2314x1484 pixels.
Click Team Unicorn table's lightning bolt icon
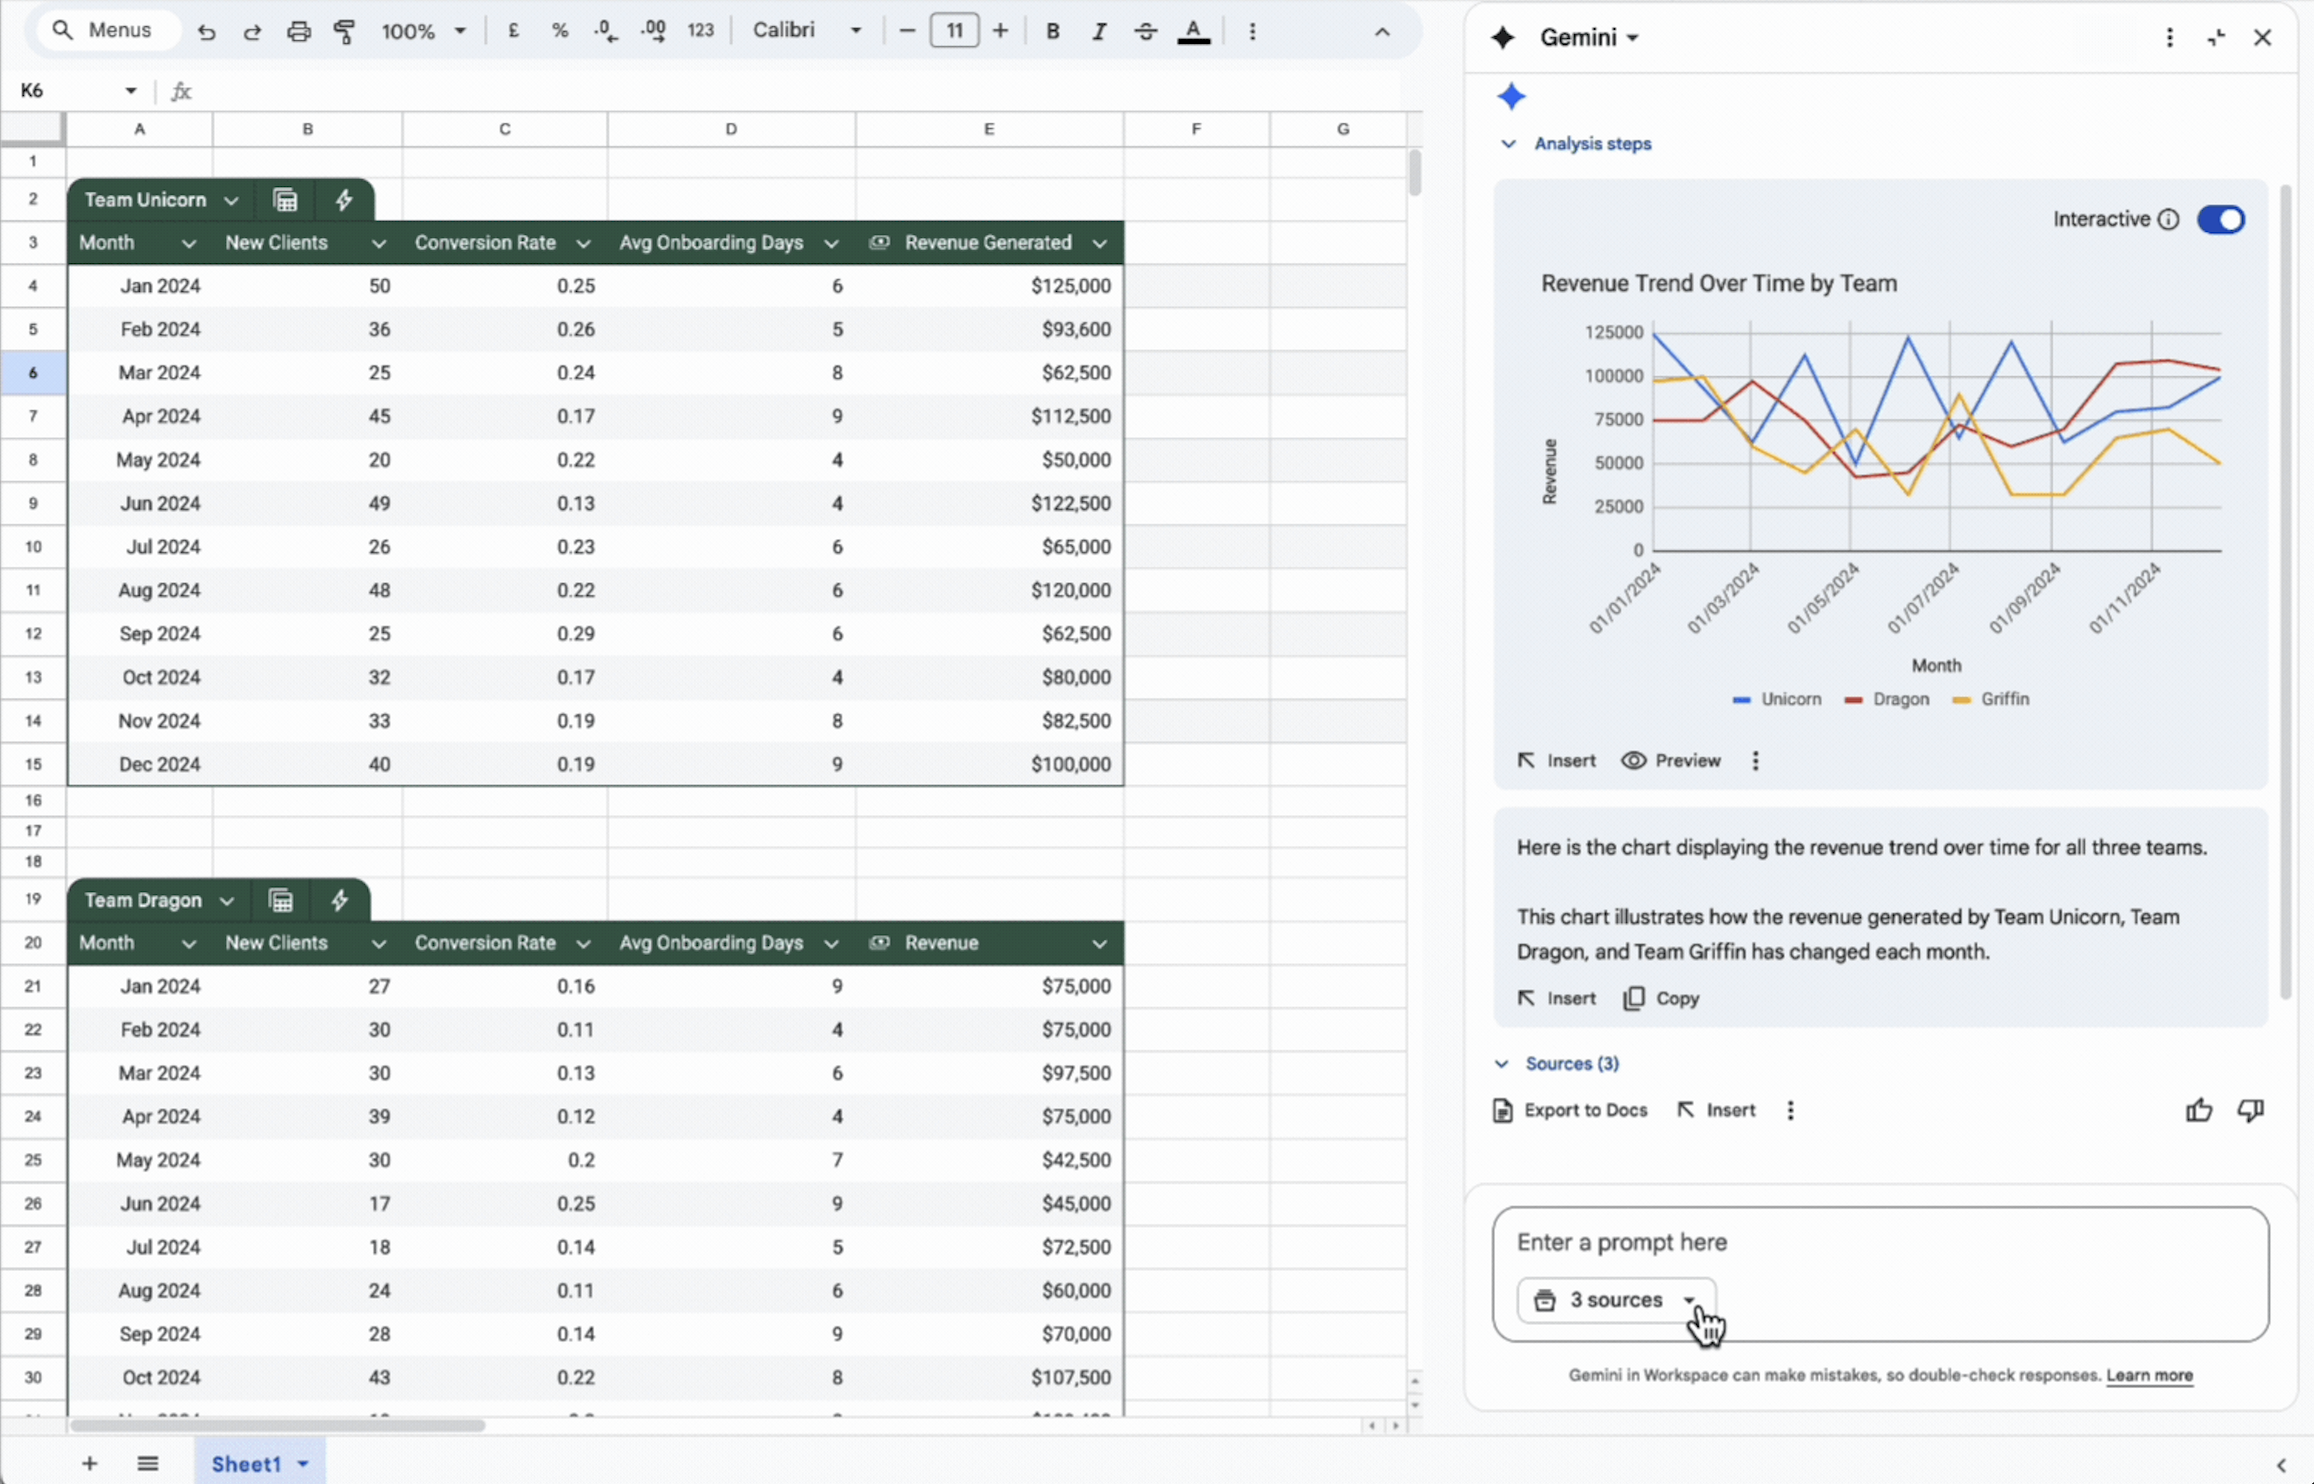coord(343,200)
